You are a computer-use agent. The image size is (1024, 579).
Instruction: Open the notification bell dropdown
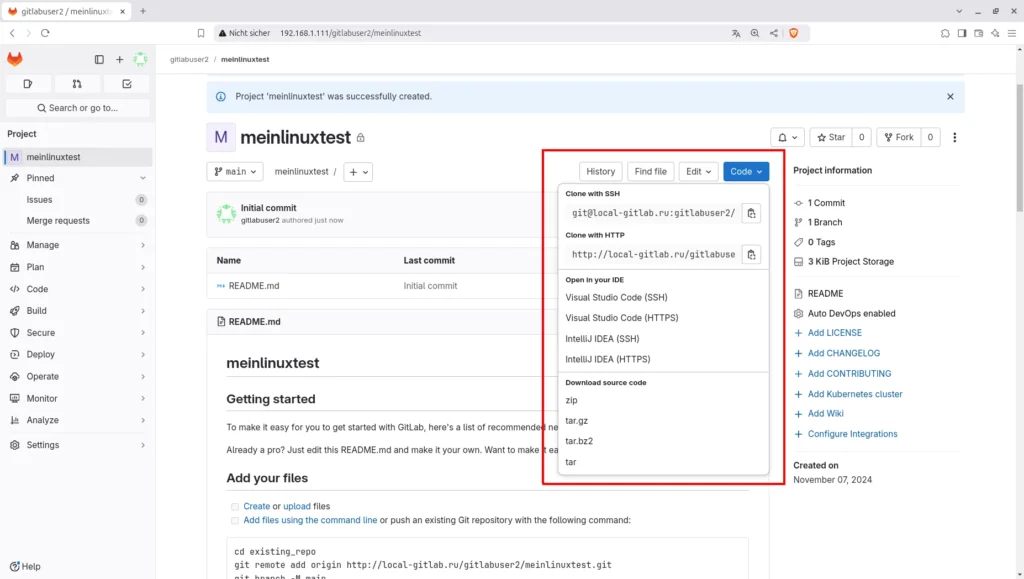tap(787, 138)
